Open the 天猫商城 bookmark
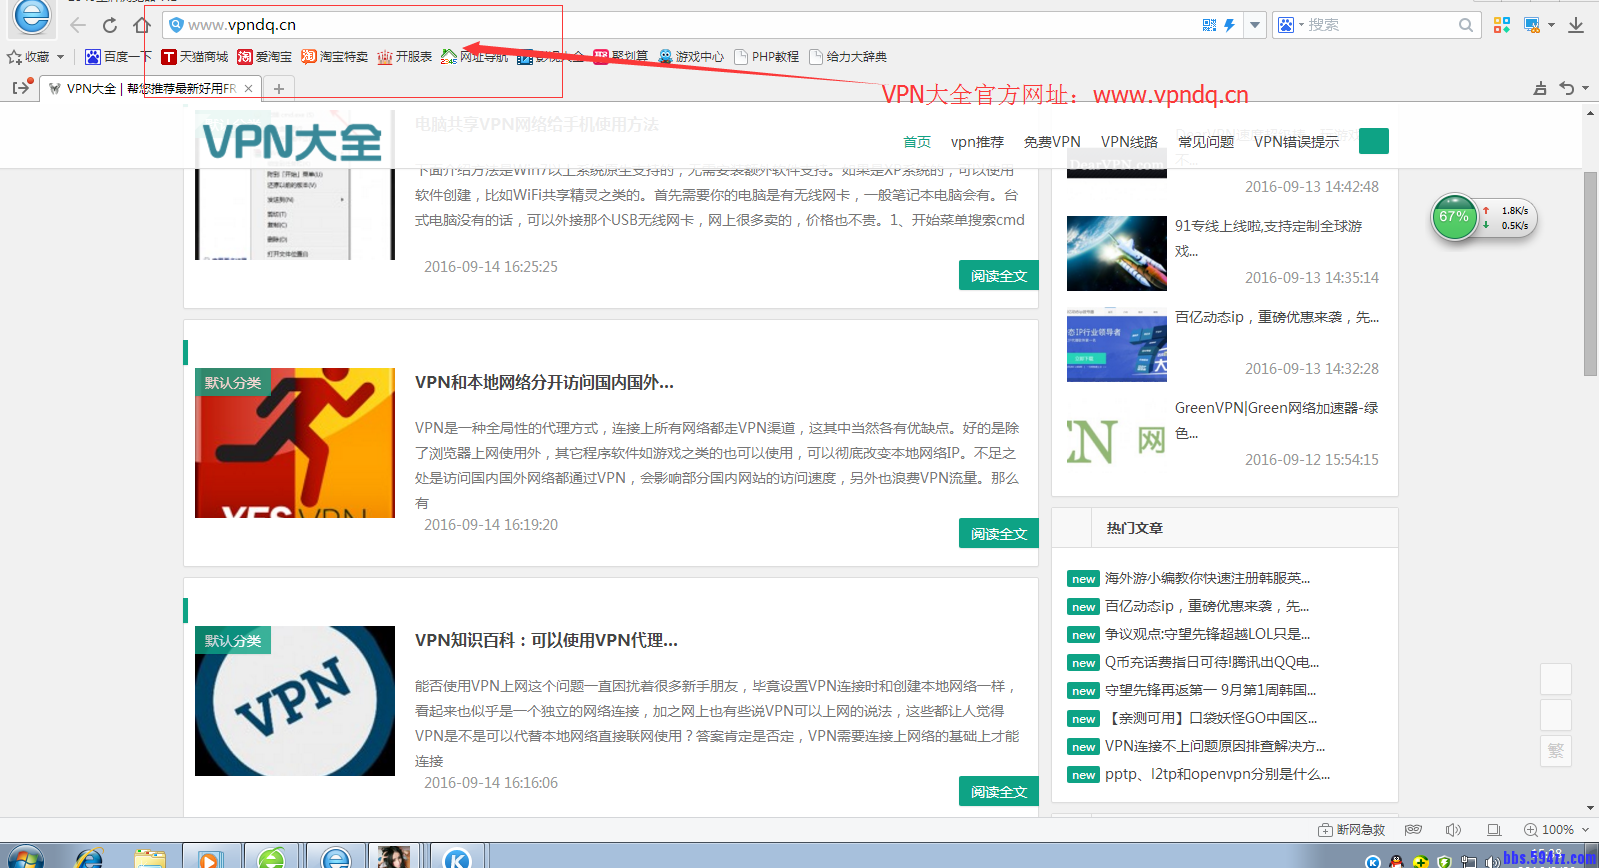The height and width of the screenshot is (868, 1599). [x=195, y=57]
